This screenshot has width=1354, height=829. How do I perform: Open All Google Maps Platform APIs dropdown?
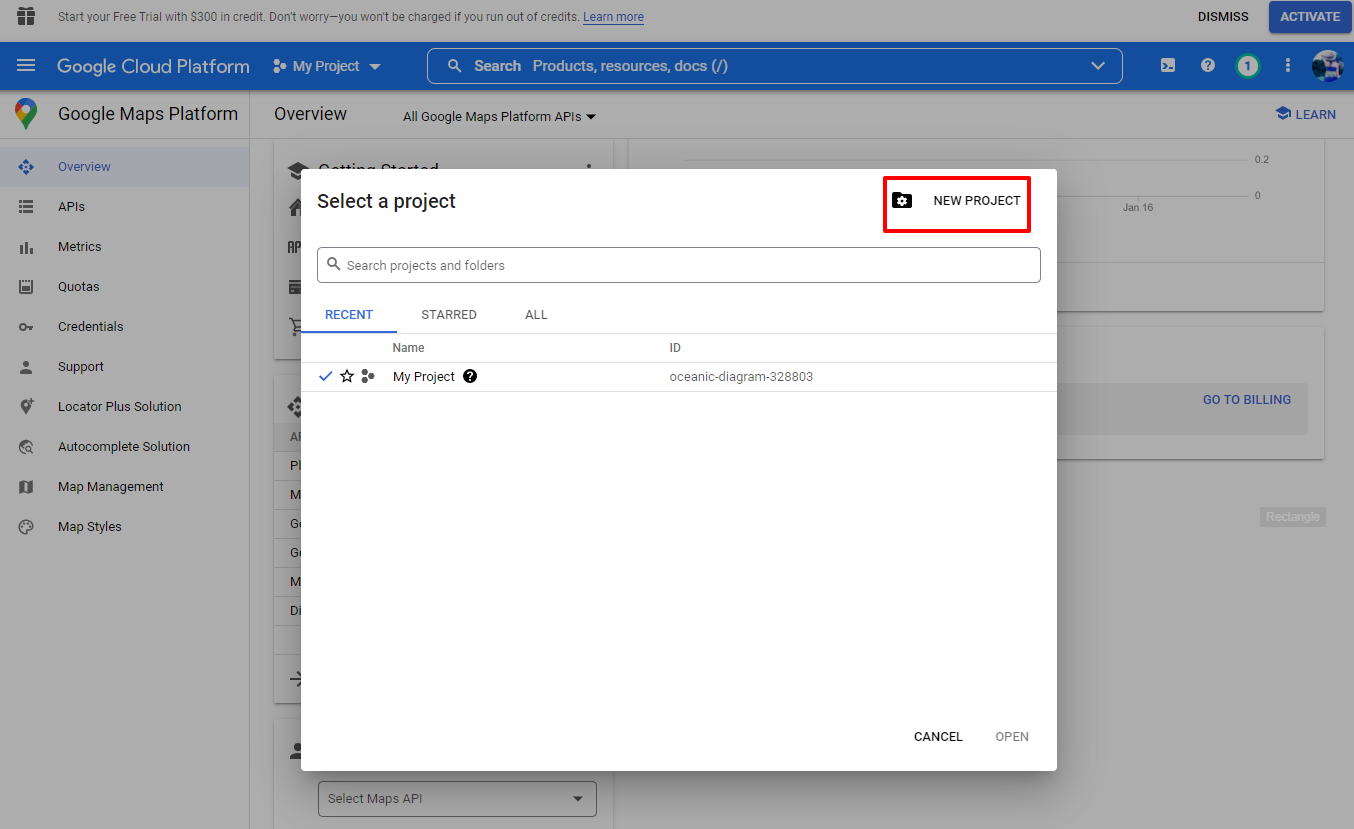coord(499,117)
